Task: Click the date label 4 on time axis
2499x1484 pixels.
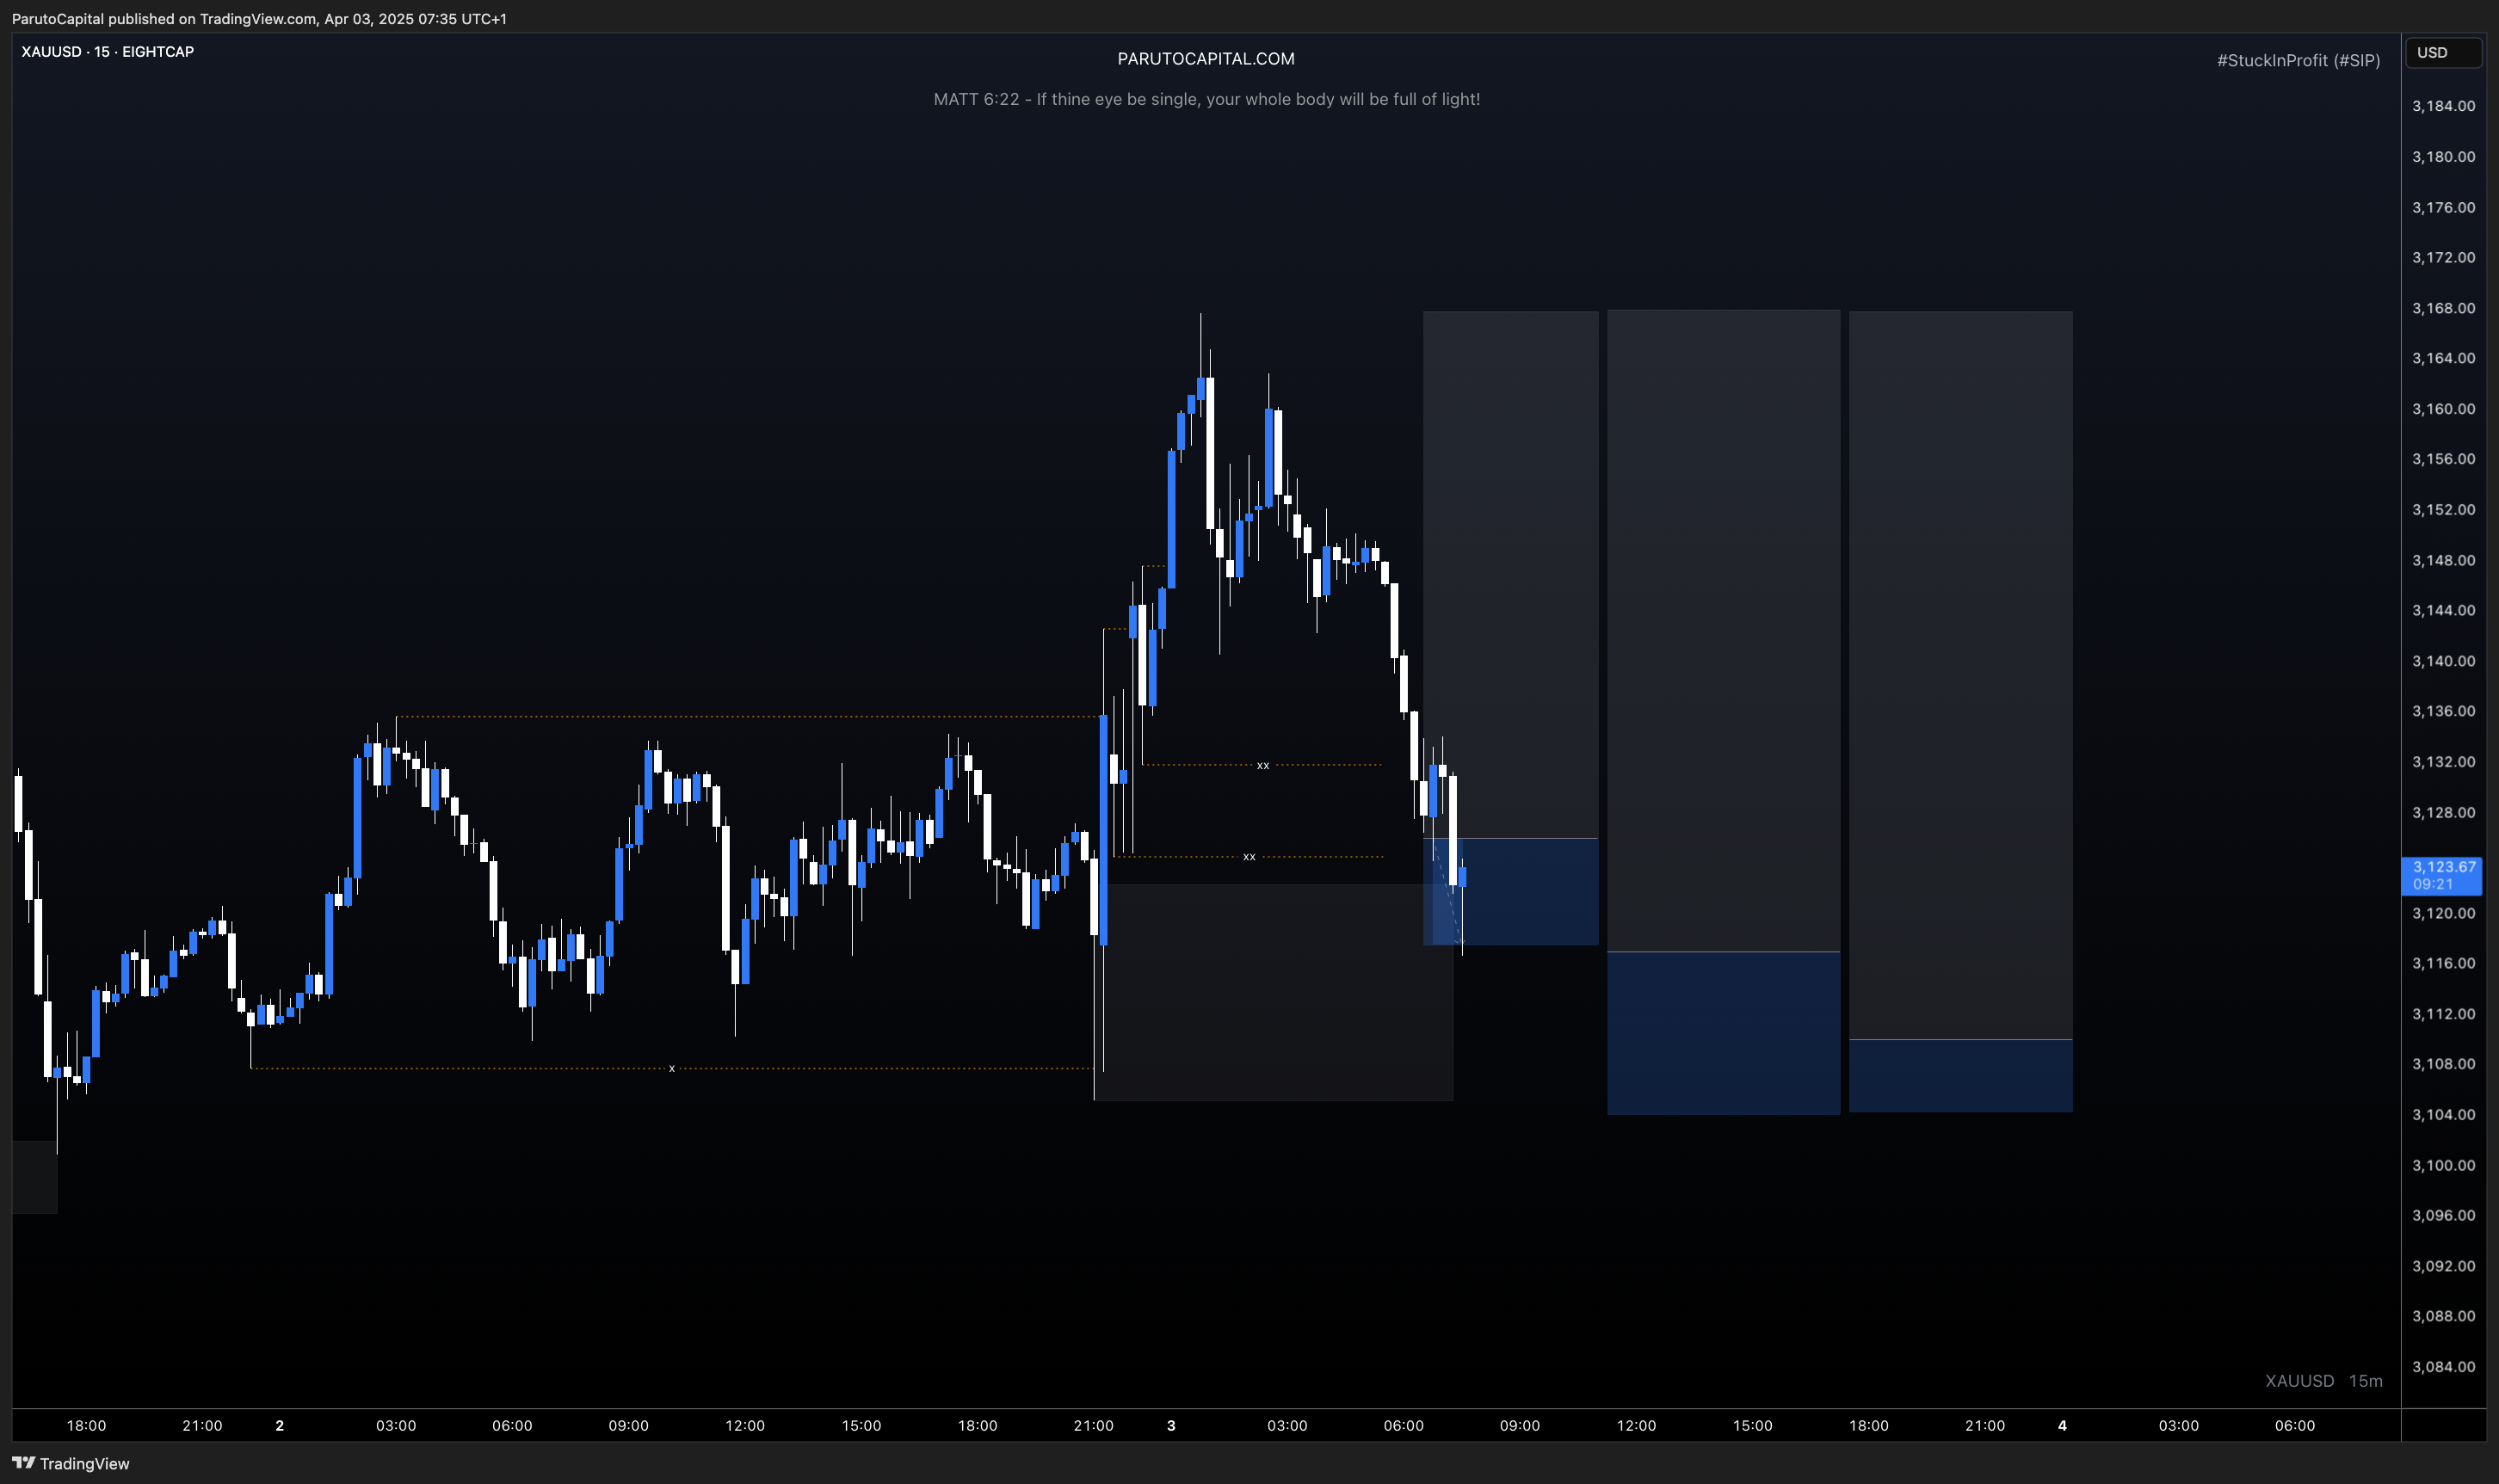Action: (2062, 1425)
